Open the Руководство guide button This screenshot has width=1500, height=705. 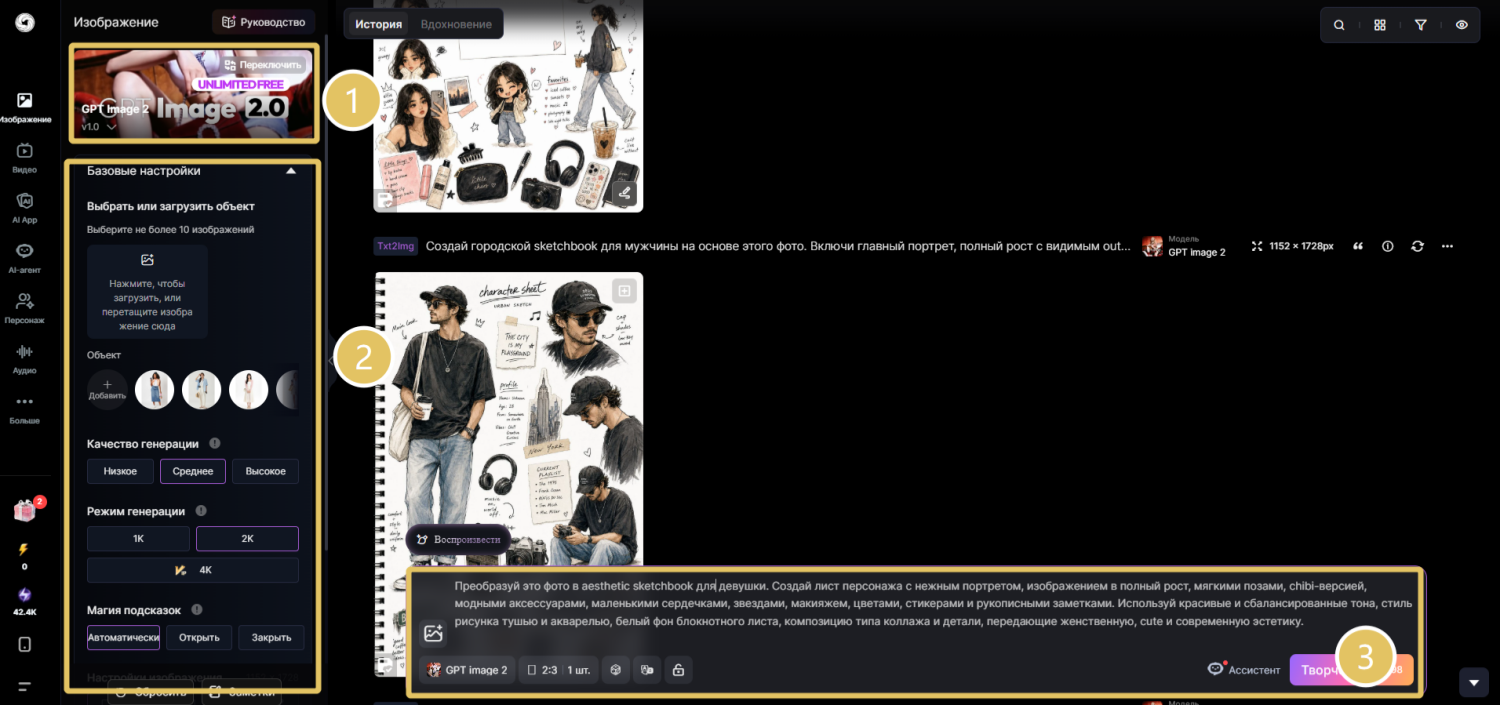263,22
